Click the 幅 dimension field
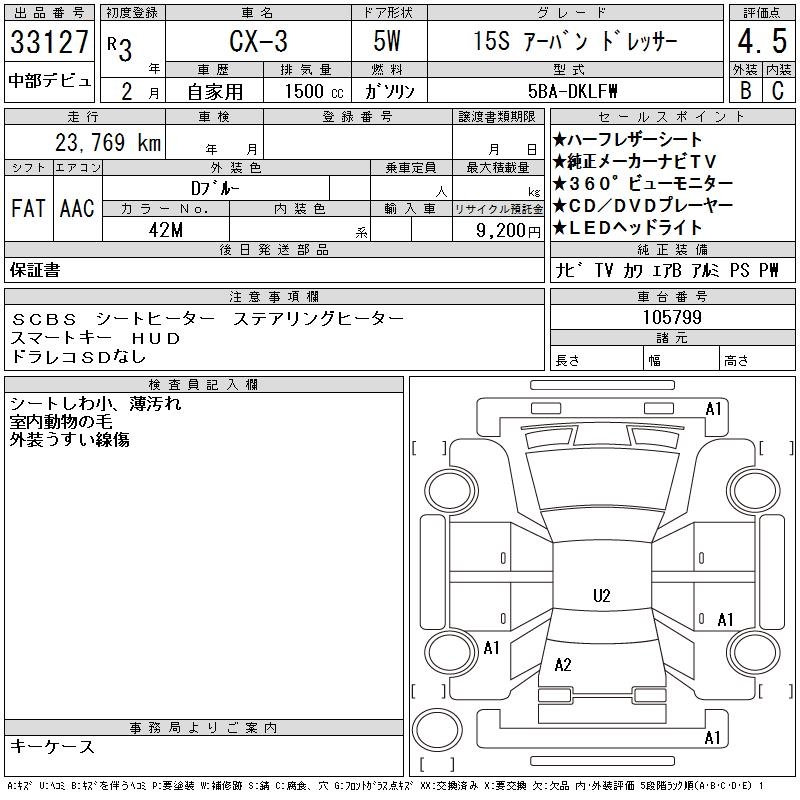 pos(681,360)
